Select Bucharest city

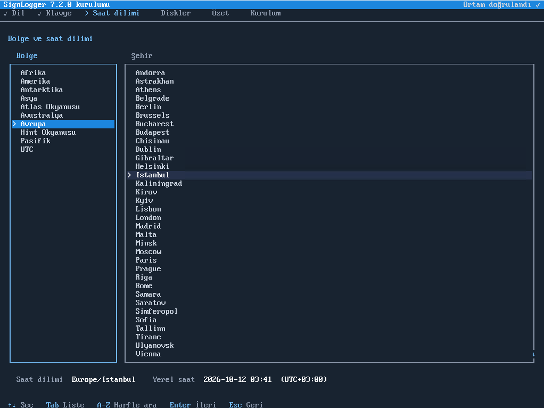[x=330, y=124]
